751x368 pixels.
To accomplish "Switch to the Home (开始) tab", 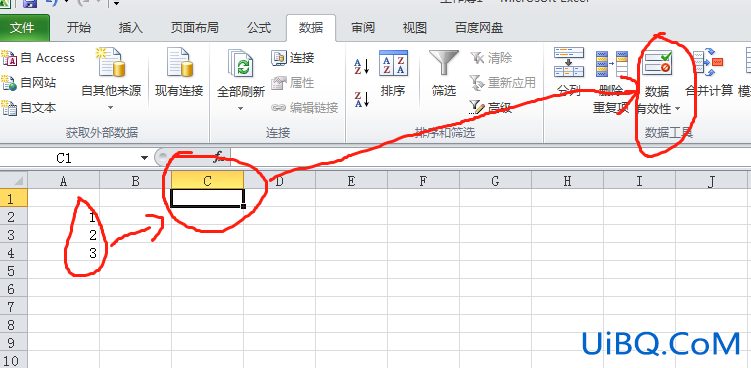I will coord(79,28).
